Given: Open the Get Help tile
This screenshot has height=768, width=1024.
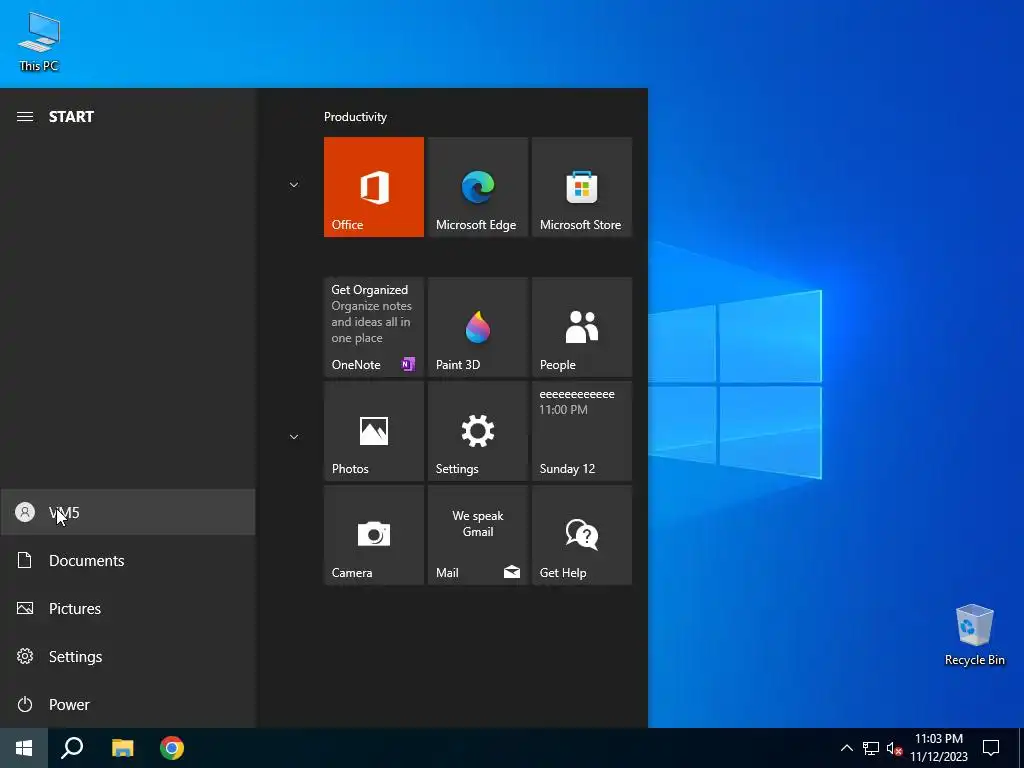Looking at the screenshot, I should 582,535.
